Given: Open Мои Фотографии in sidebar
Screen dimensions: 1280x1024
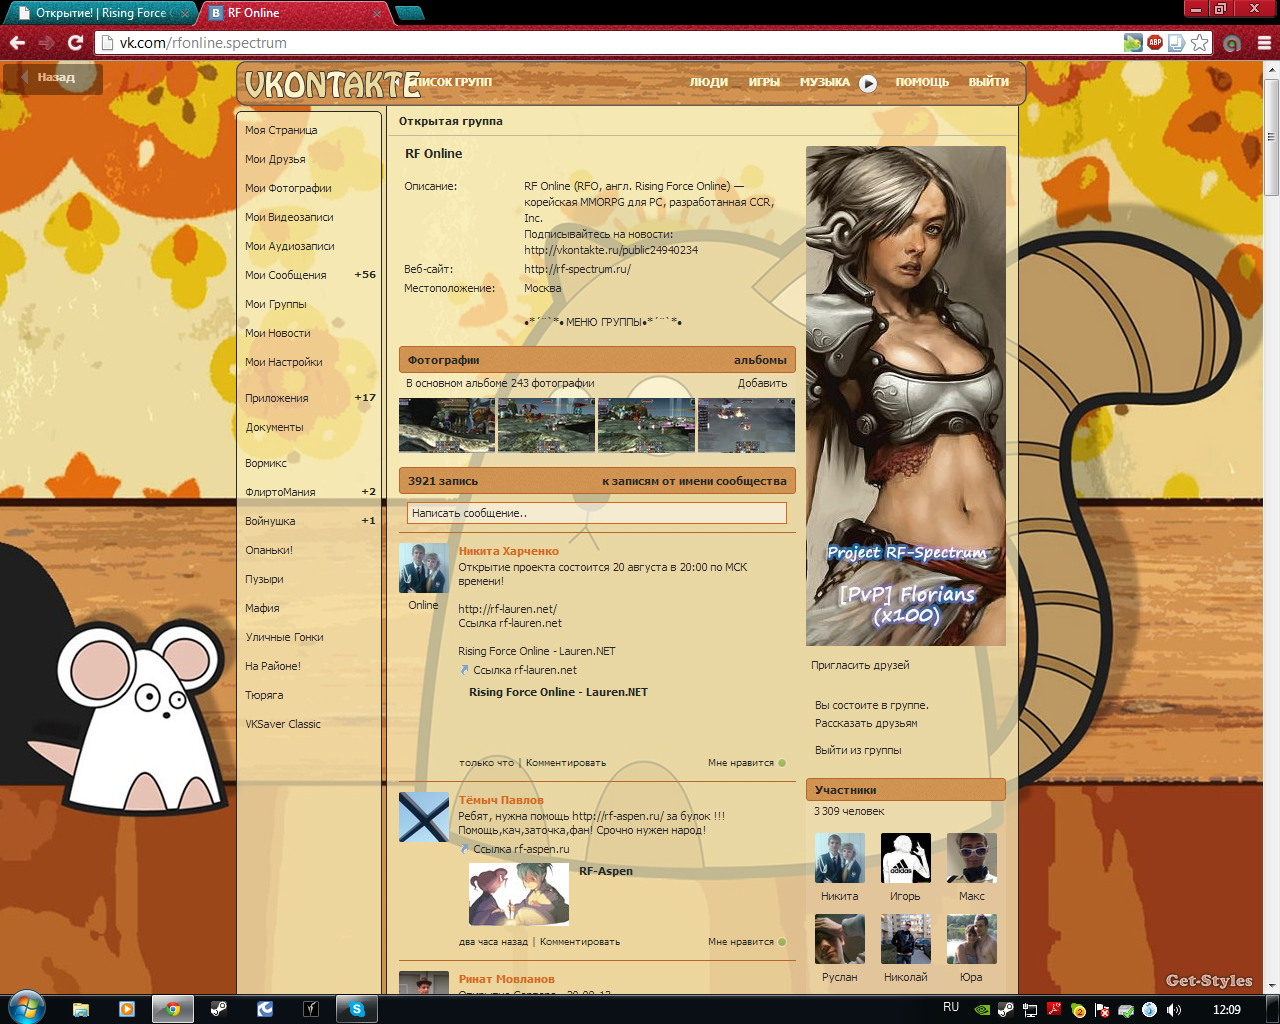Looking at the screenshot, I should click(x=288, y=188).
